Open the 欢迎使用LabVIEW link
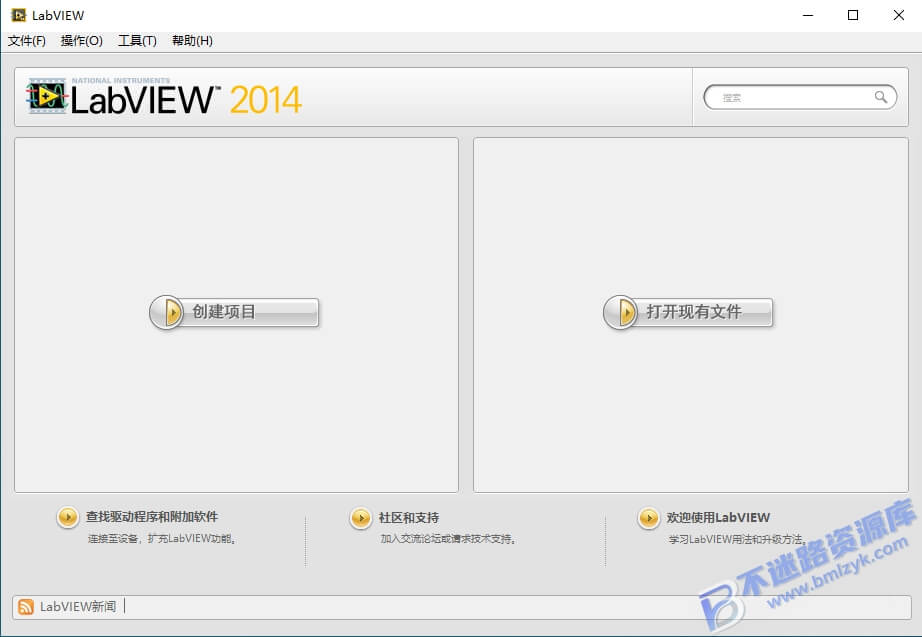 718,518
